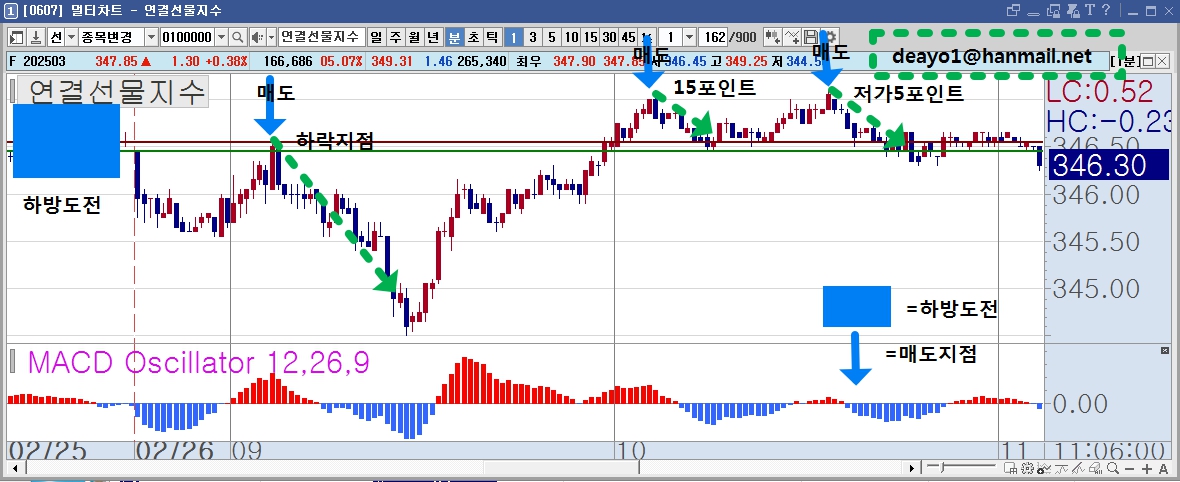Click the MACD Oscillator 12,26,9 label

coord(199,363)
